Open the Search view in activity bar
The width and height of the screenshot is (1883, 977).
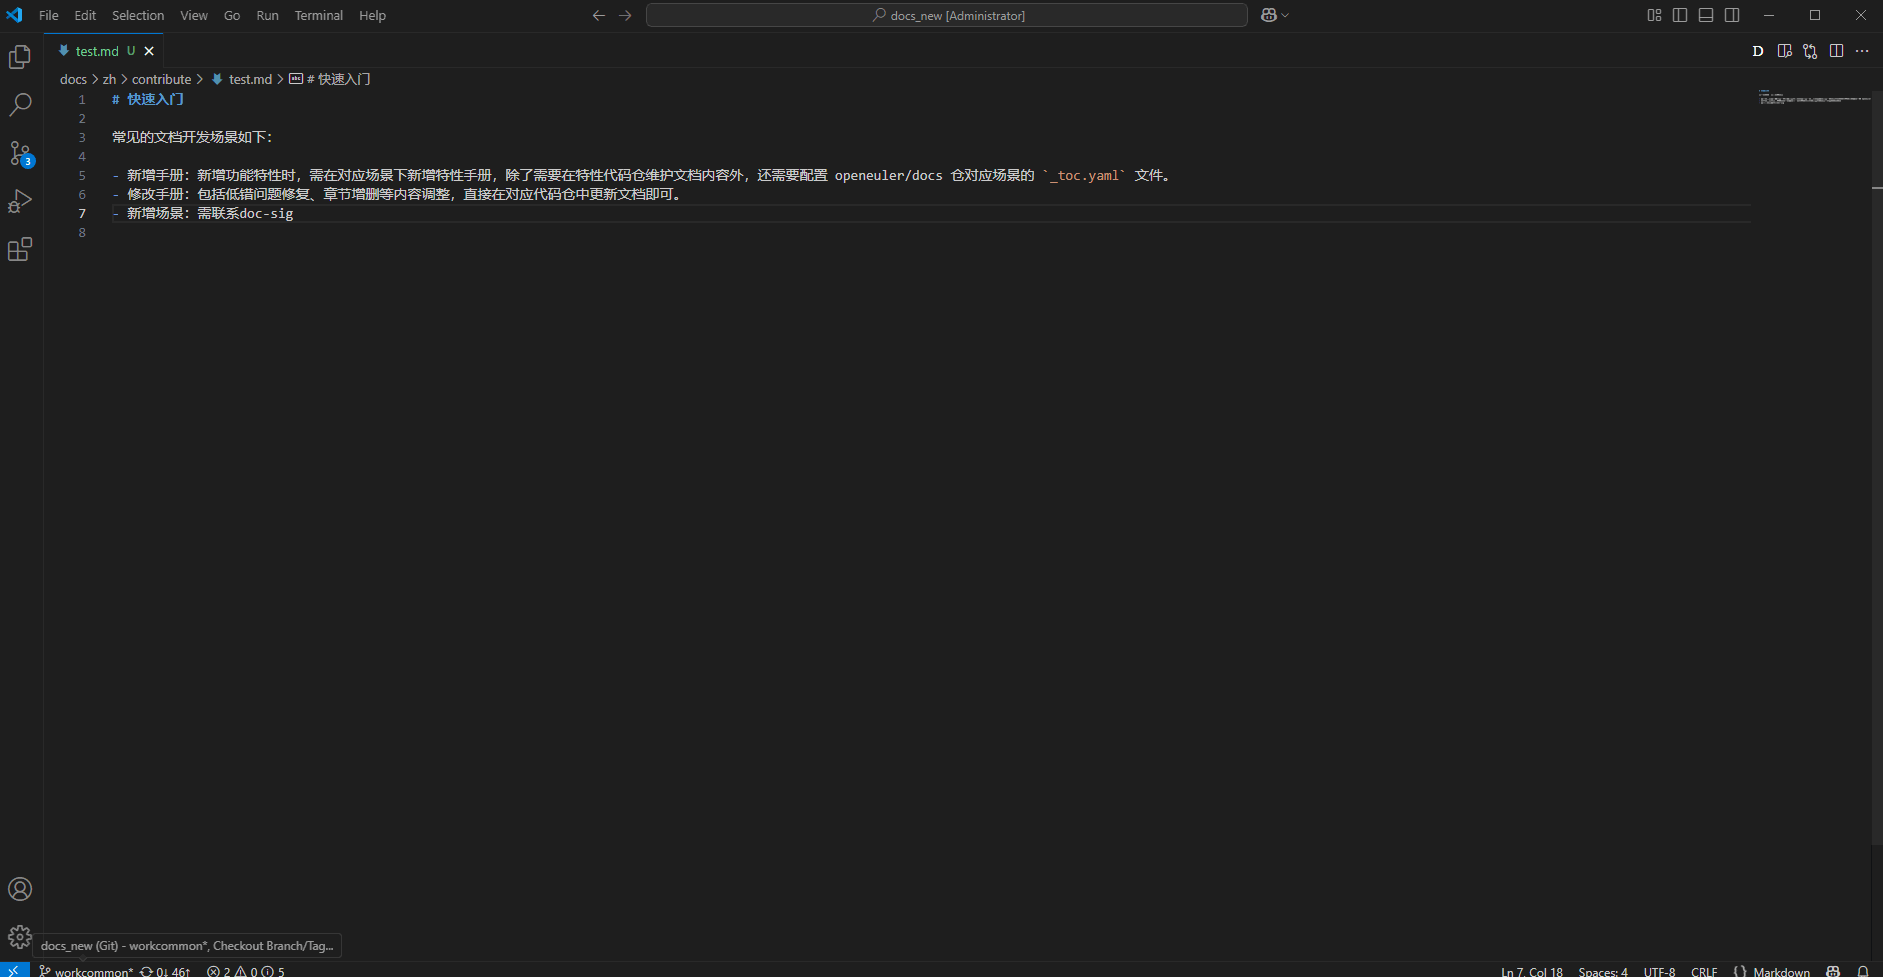click(20, 104)
